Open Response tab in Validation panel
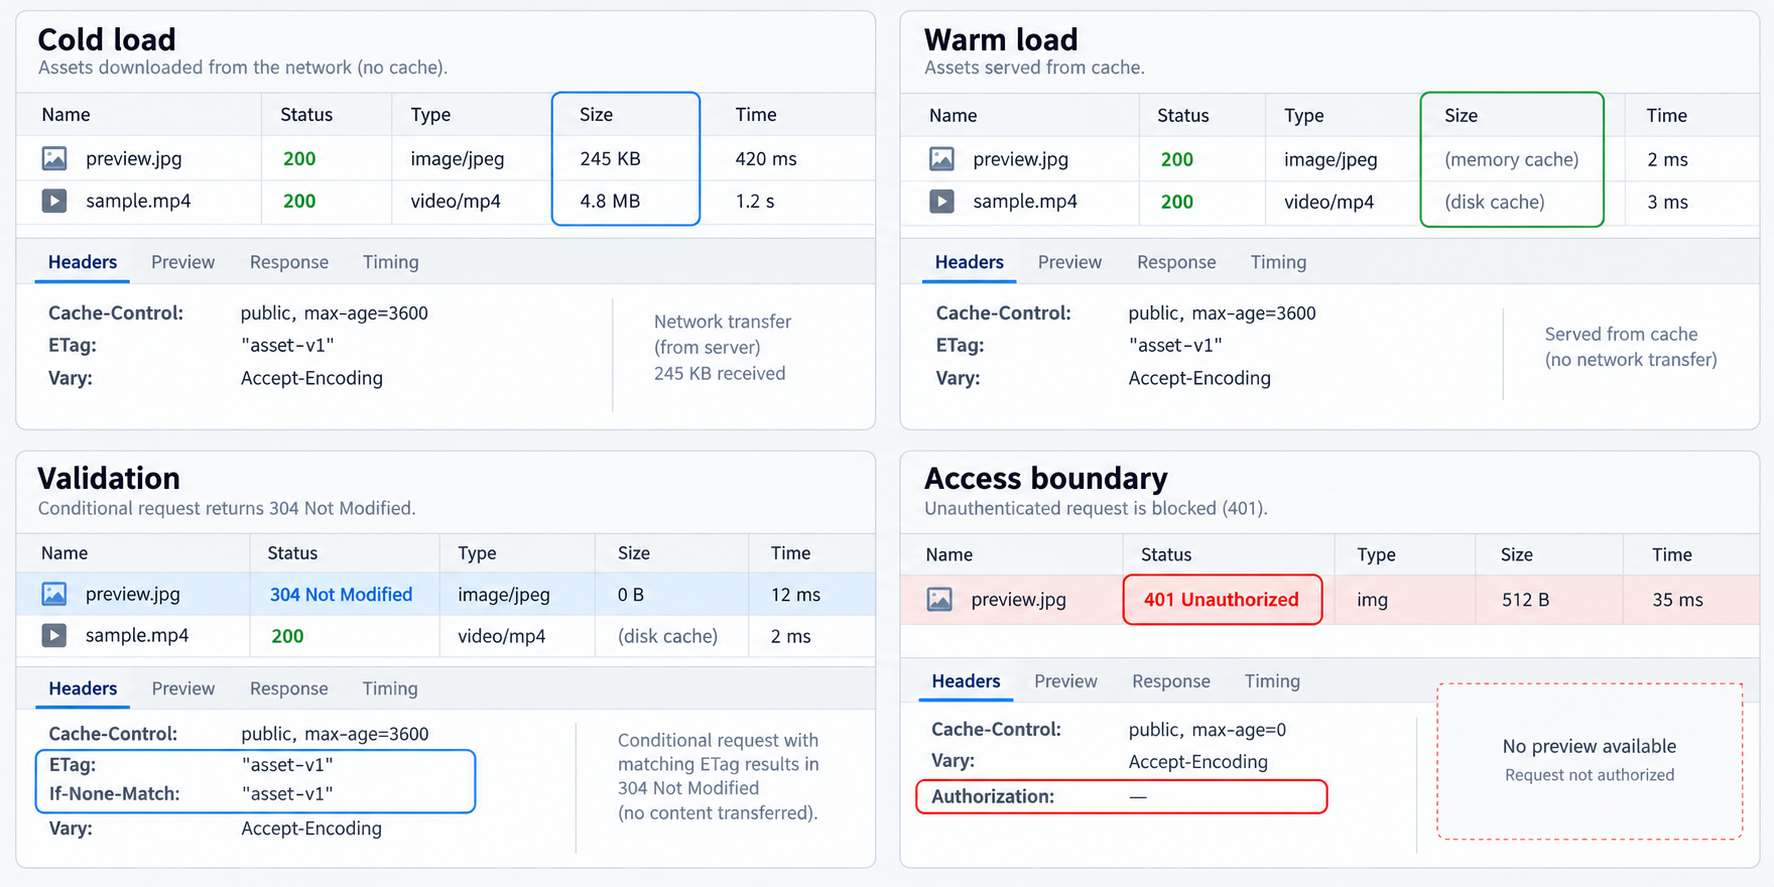 (289, 688)
